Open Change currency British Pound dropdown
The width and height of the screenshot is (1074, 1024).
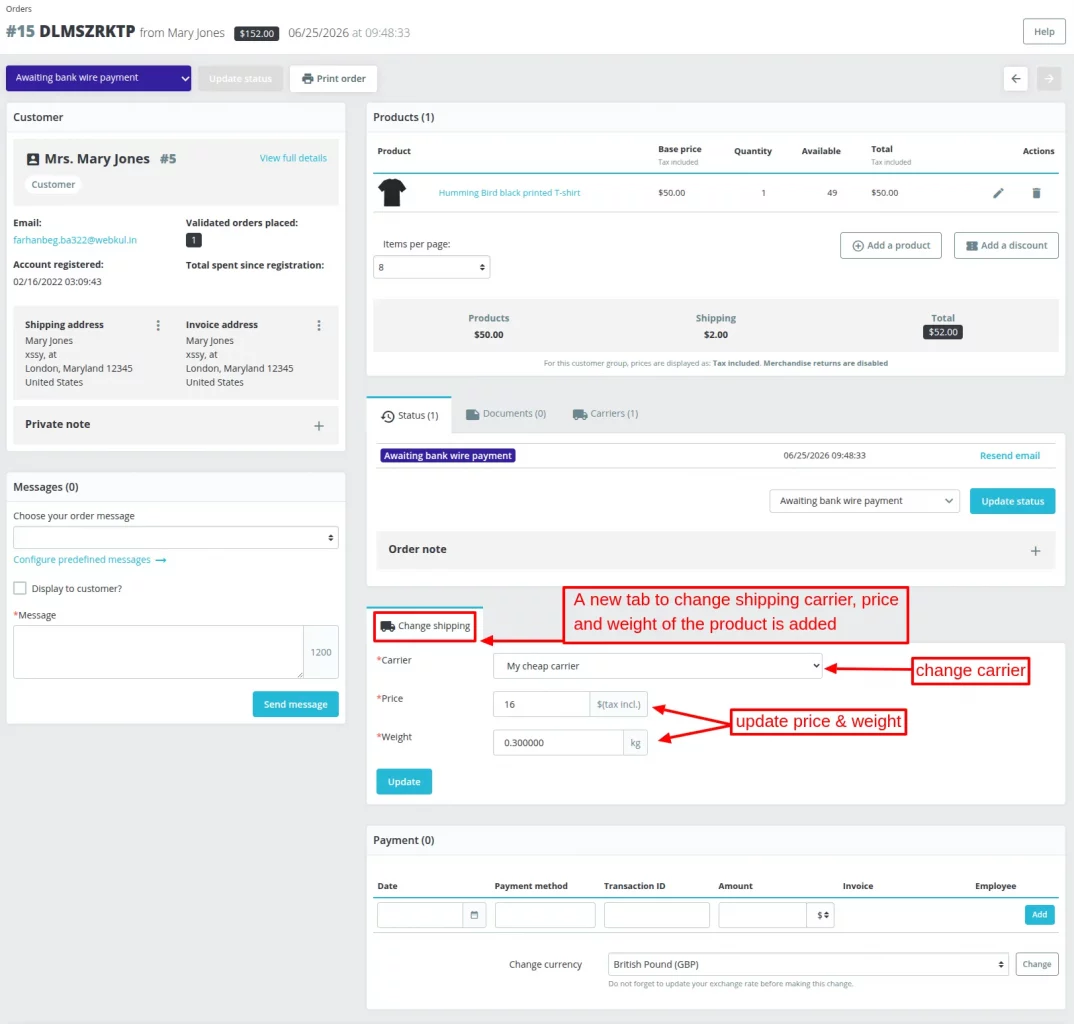tap(808, 964)
